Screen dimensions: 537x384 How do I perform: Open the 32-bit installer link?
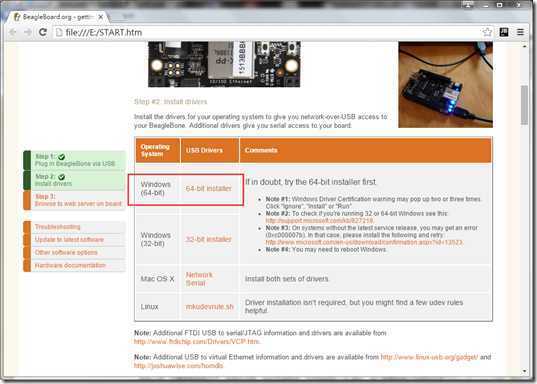(209, 239)
